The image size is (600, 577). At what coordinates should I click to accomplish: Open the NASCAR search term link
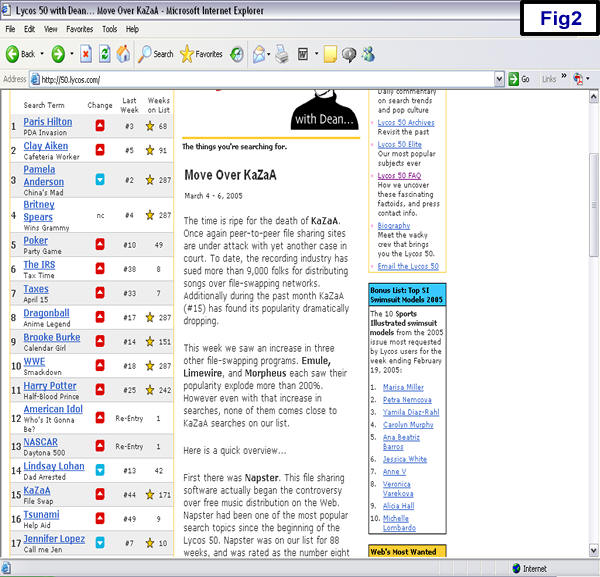pos(41,442)
